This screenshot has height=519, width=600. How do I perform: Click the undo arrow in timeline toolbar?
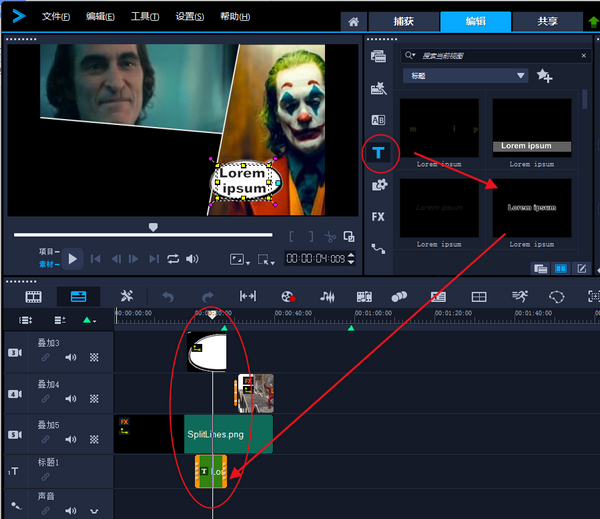coord(168,296)
